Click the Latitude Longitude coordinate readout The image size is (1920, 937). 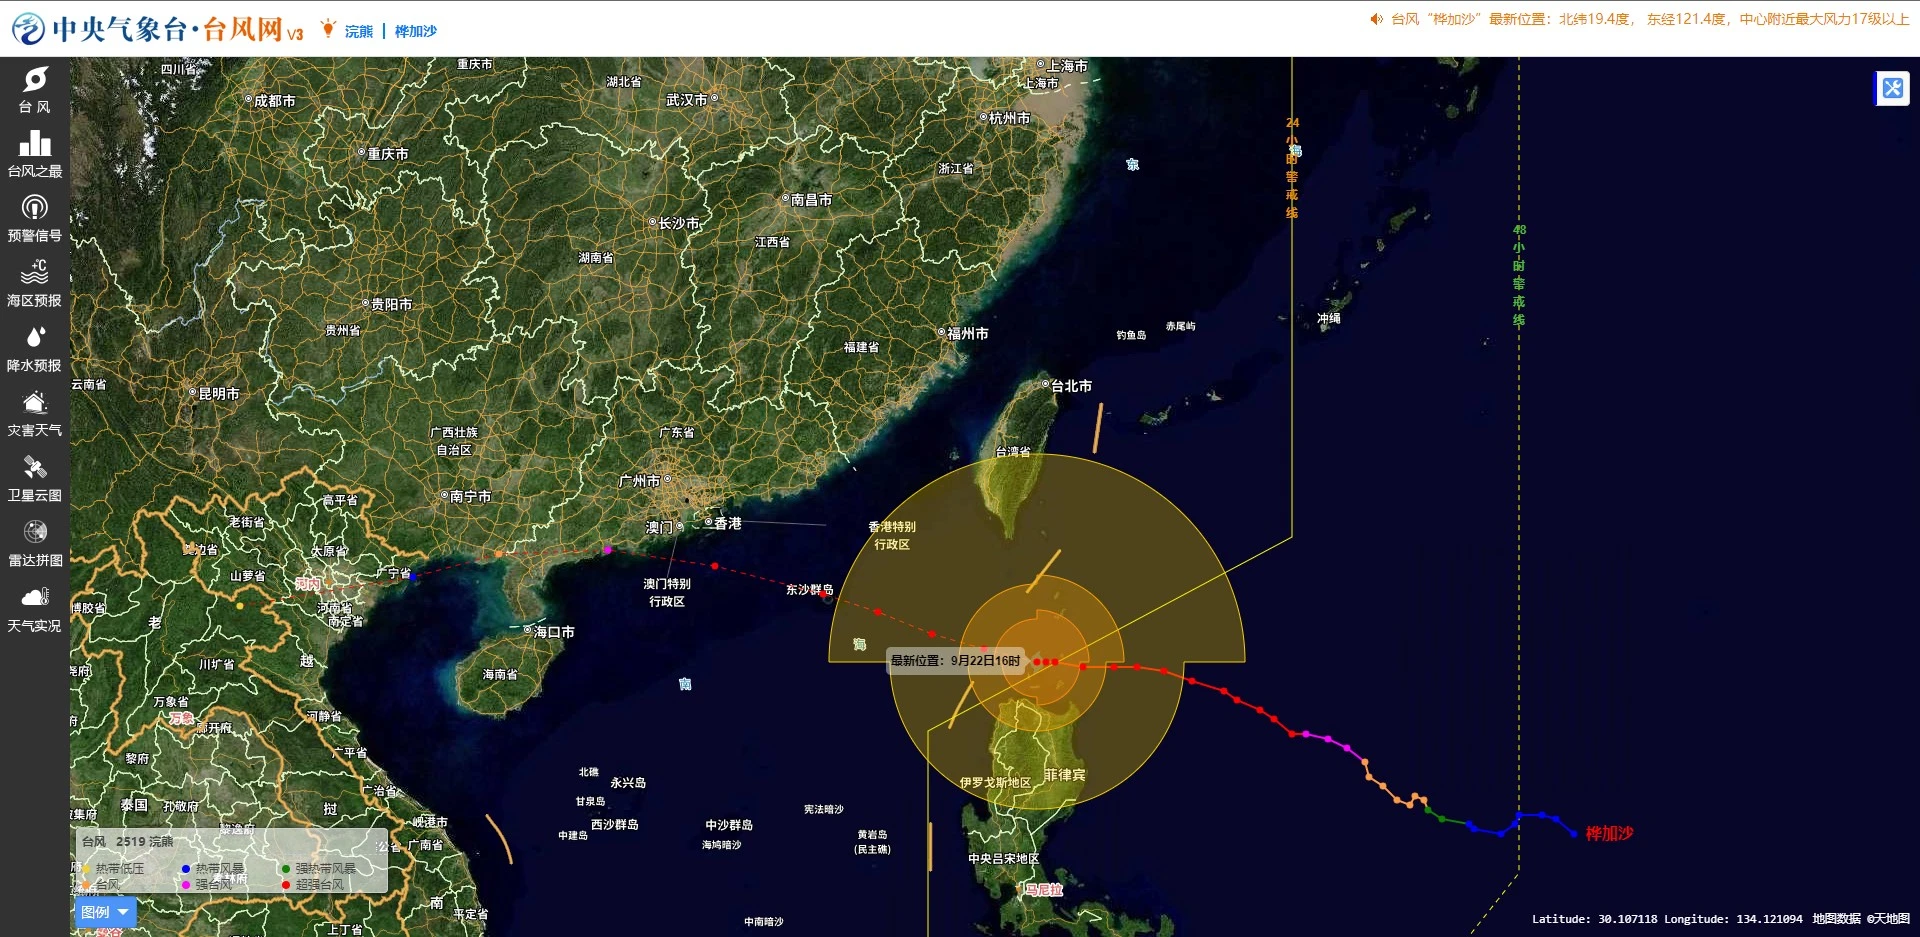point(1666,919)
